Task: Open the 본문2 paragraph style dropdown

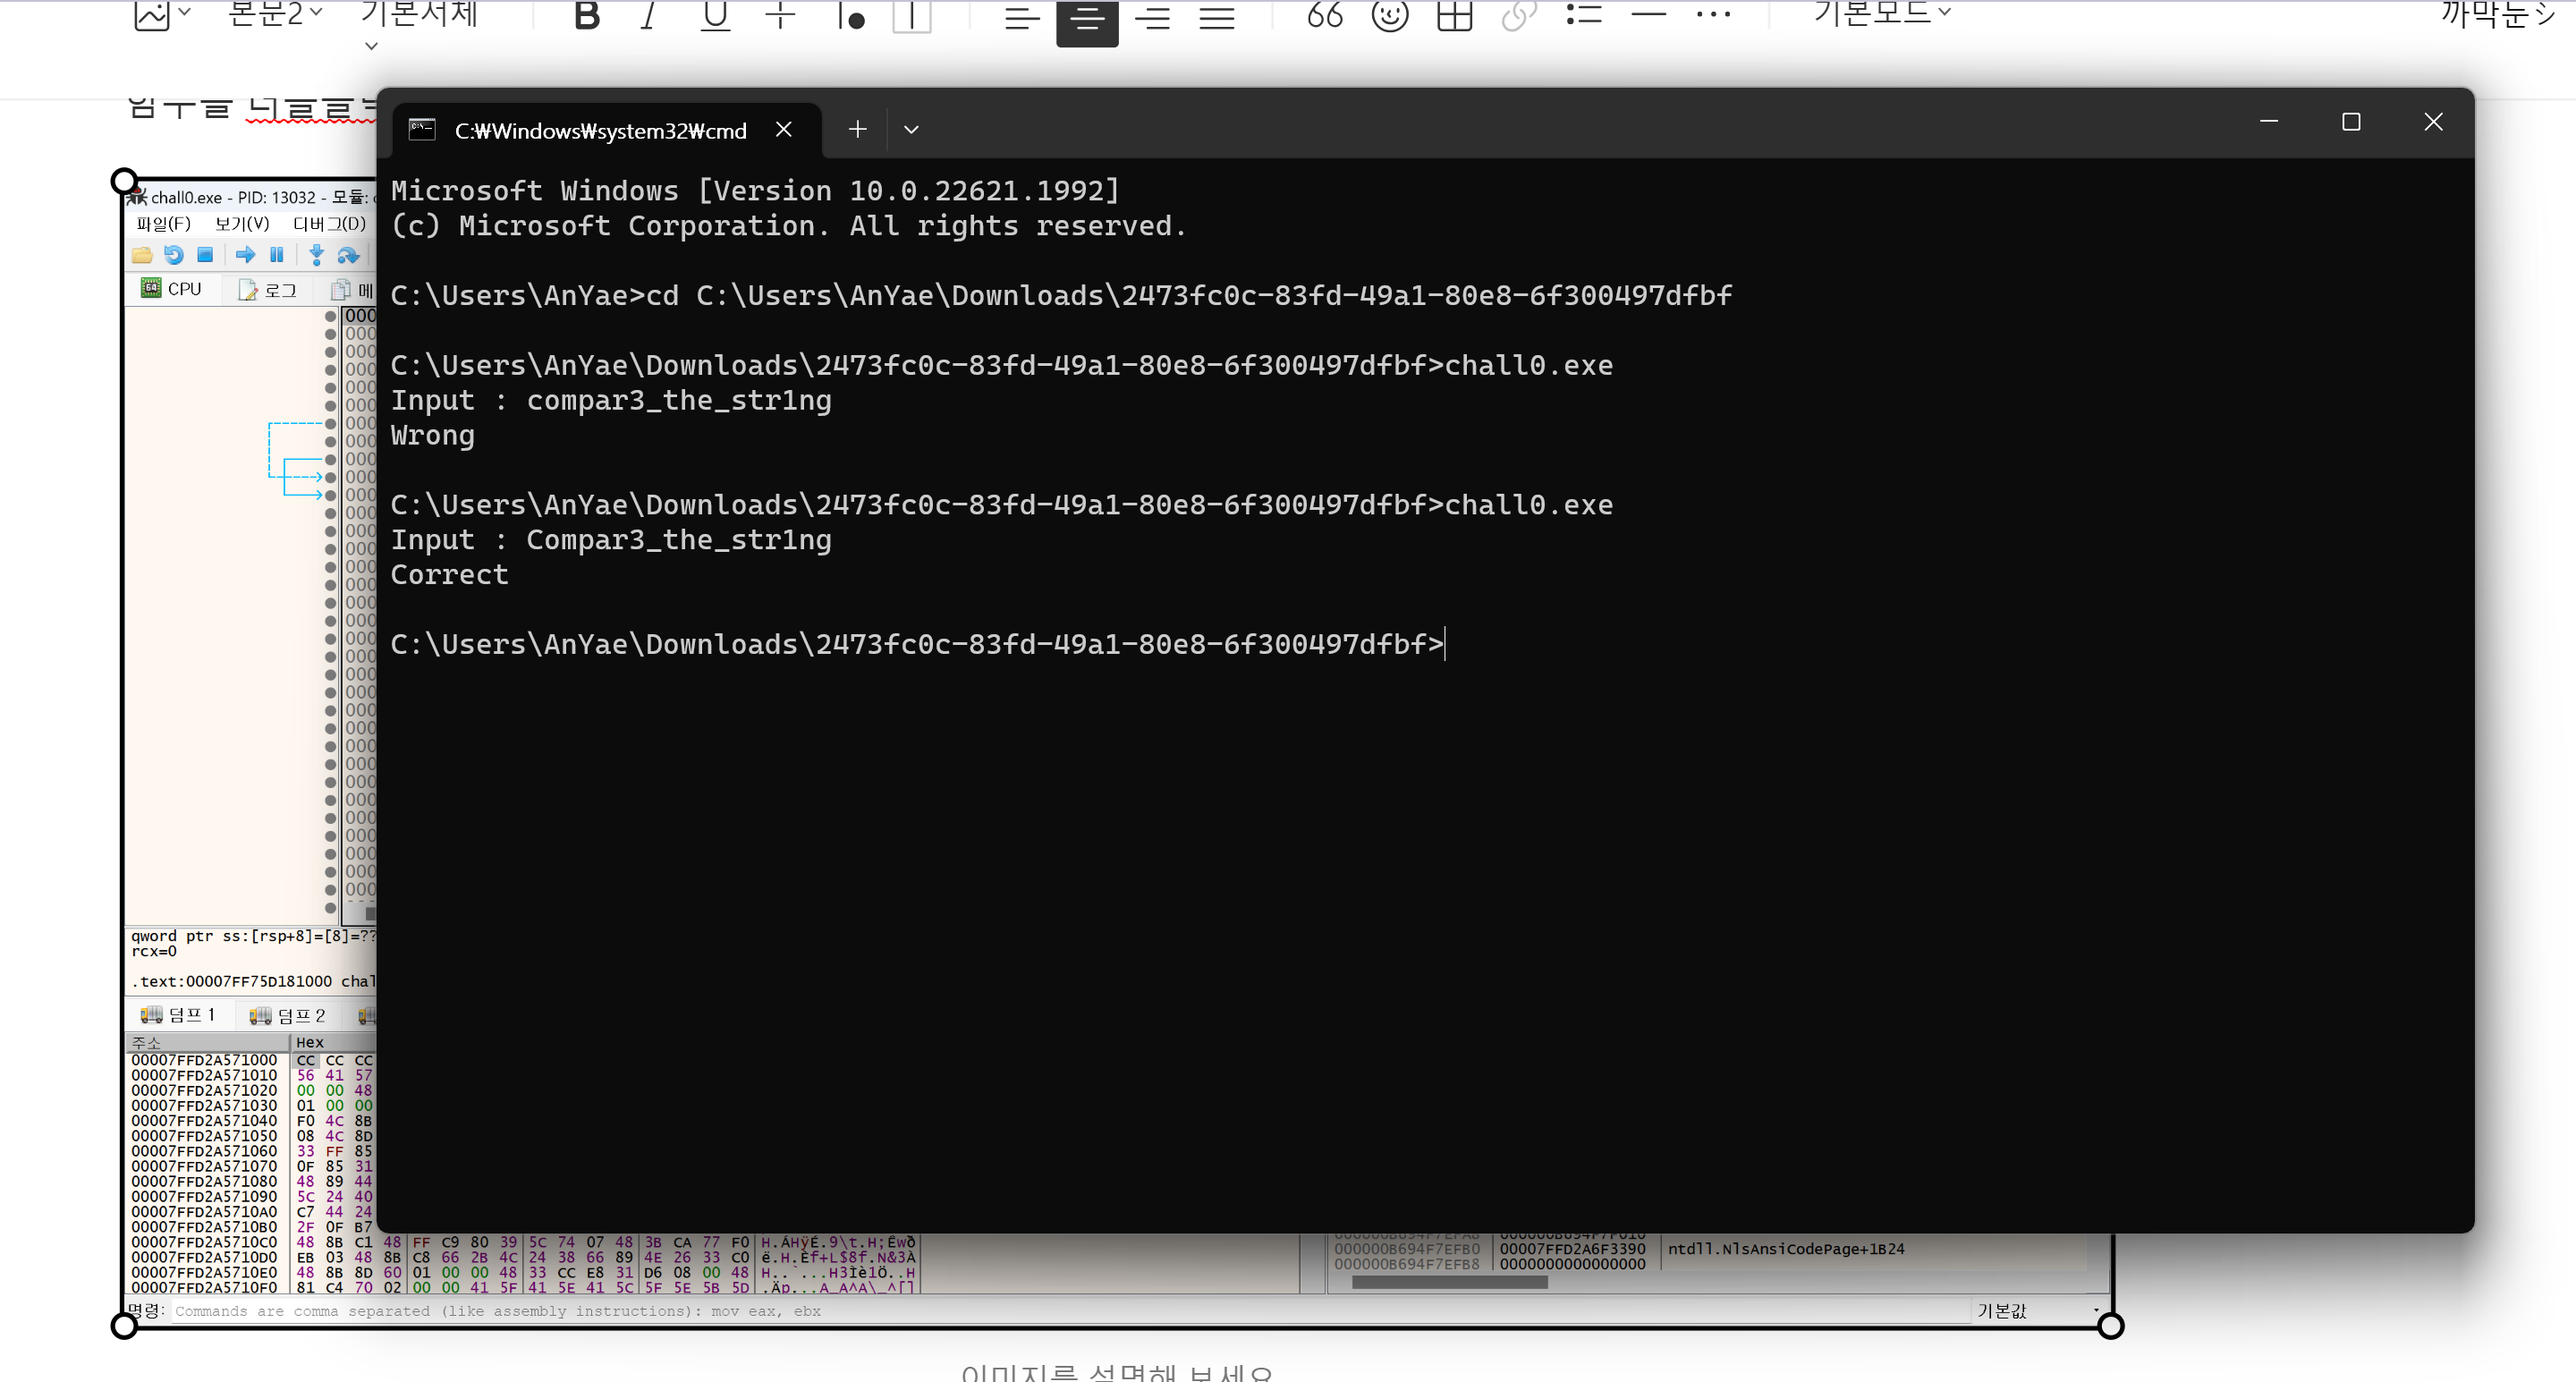Action: pos(274,13)
